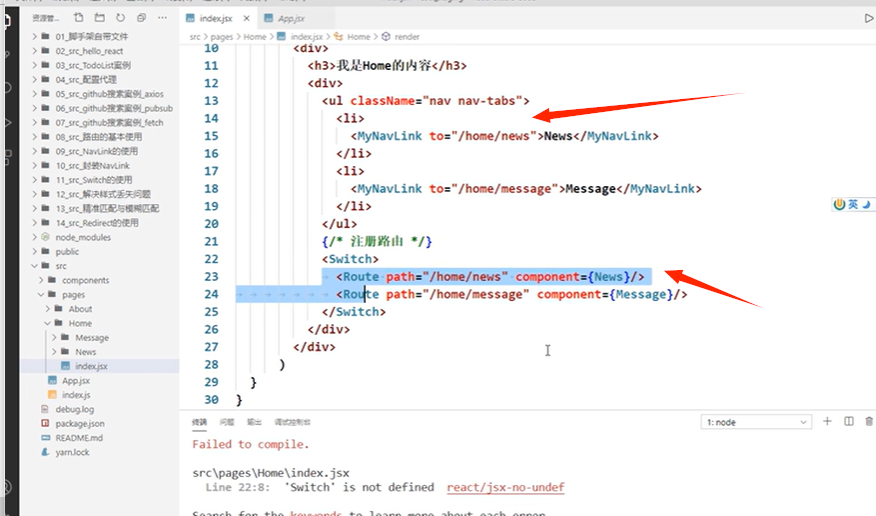Expand the node_modules folder chevron
This screenshot has width=876, height=516.
(35, 237)
